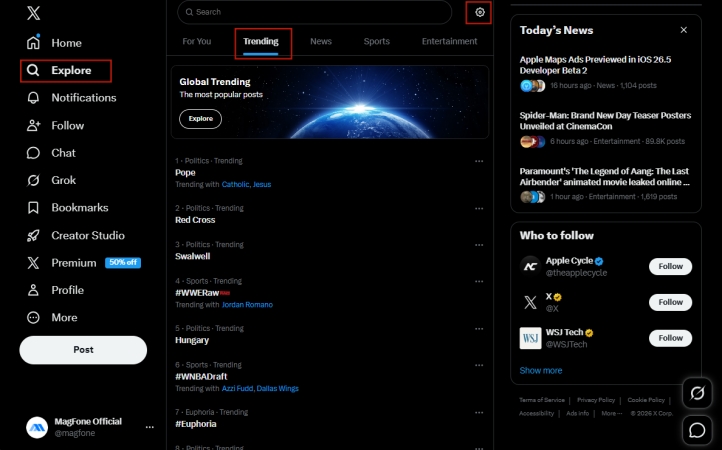Image resolution: width=722 pixels, height=450 pixels.
Task: Open more options for Hungary trend
Action: (479, 329)
